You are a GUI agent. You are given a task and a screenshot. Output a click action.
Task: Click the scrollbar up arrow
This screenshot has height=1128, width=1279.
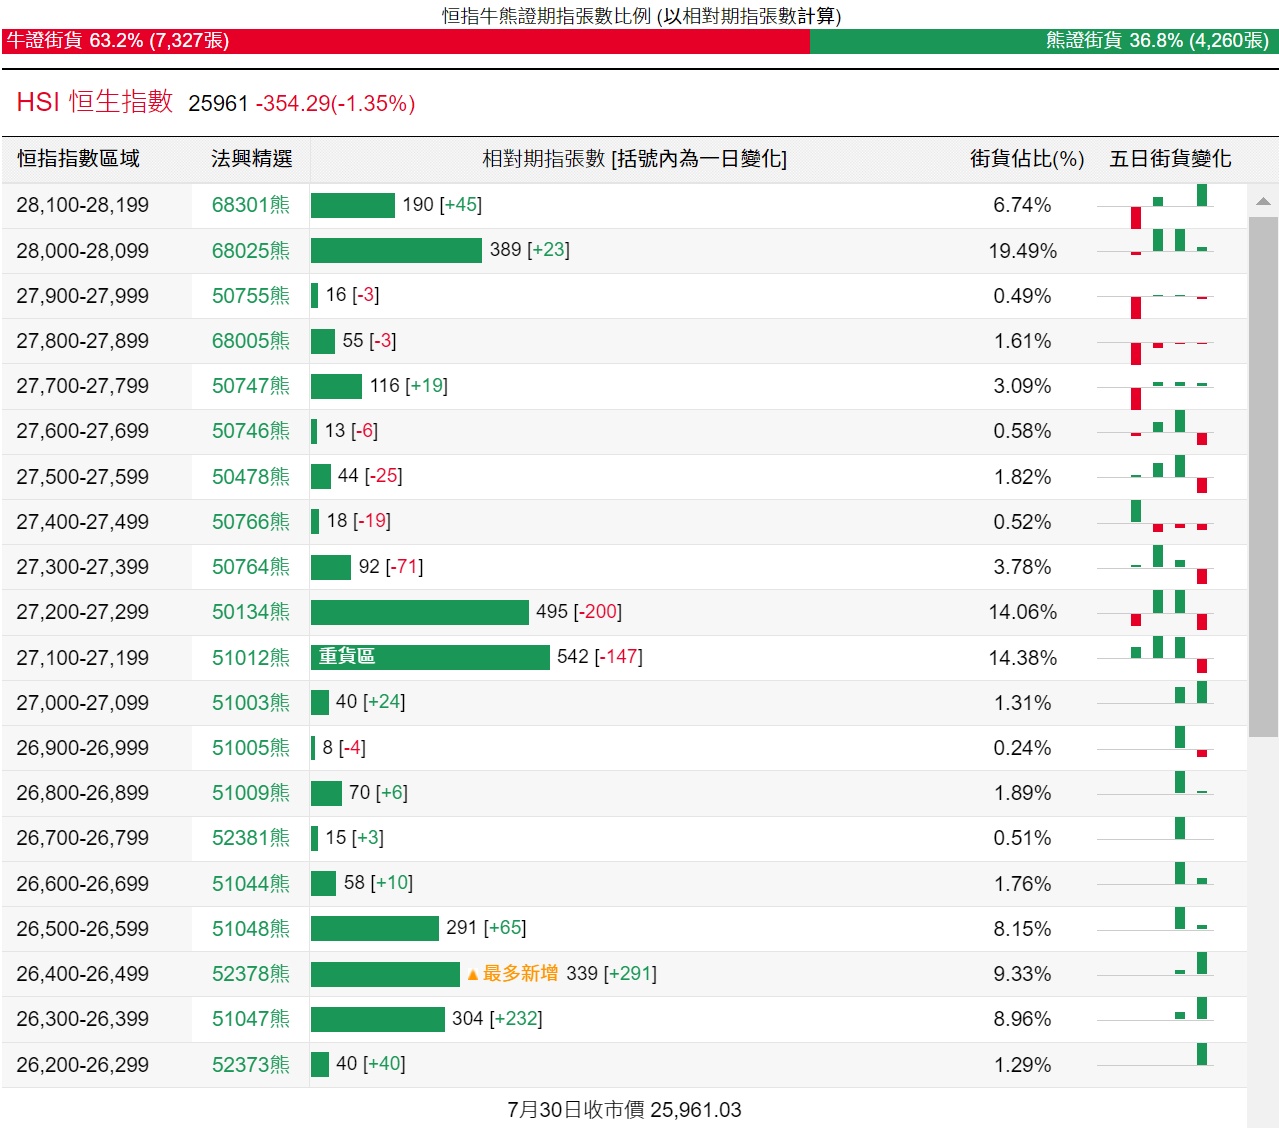click(1263, 202)
